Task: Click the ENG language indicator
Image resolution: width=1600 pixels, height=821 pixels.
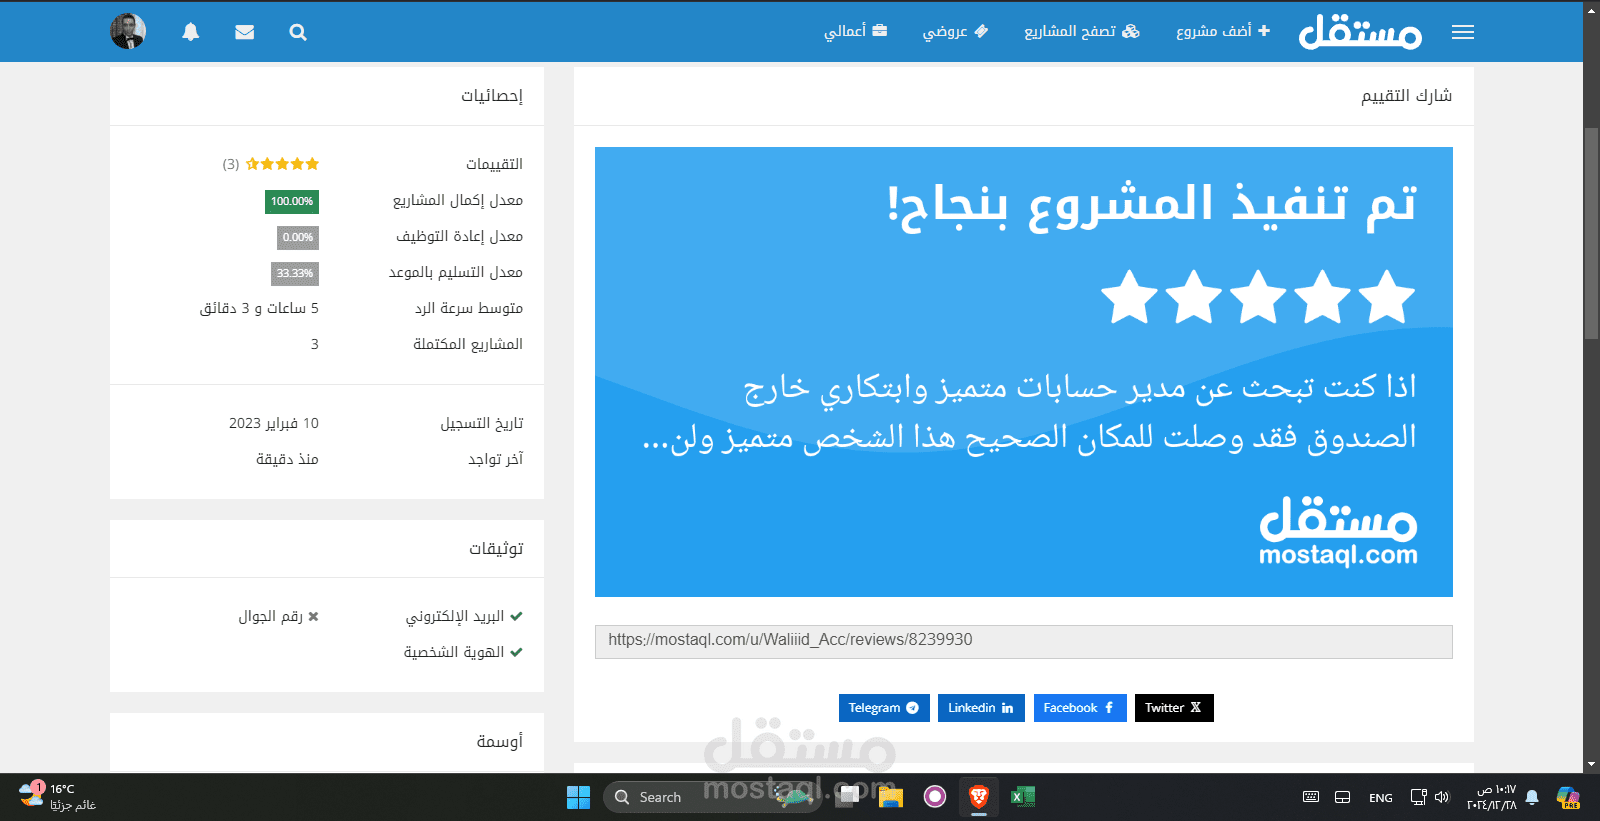Action: pyautogui.click(x=1381, y=798)
